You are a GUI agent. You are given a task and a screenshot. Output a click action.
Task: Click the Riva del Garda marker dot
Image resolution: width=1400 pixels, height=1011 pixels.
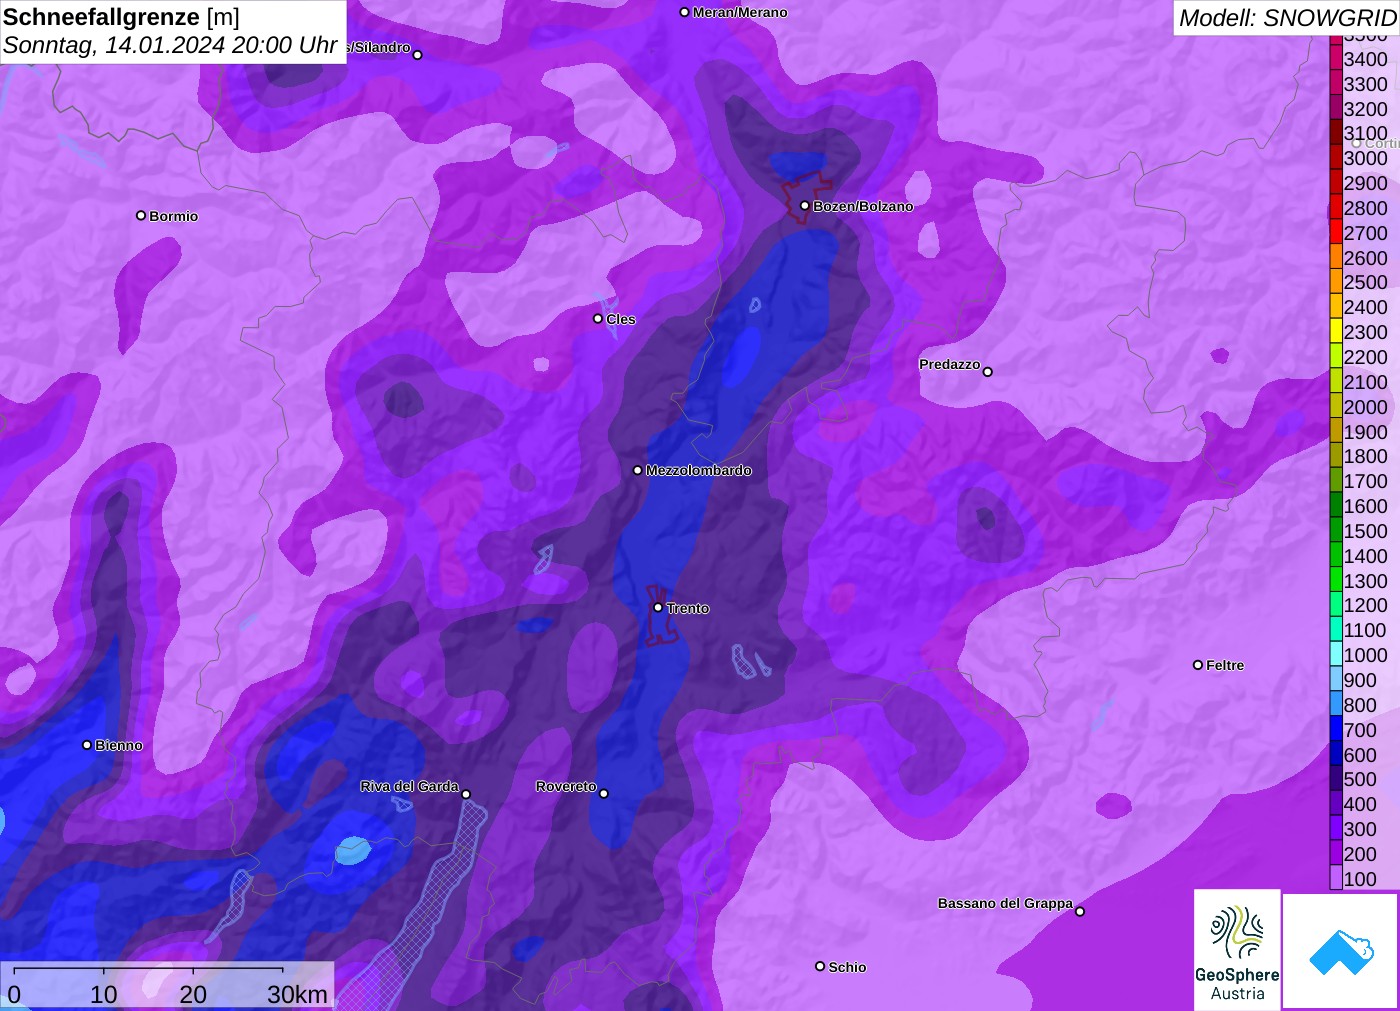(x=466, y=794)
